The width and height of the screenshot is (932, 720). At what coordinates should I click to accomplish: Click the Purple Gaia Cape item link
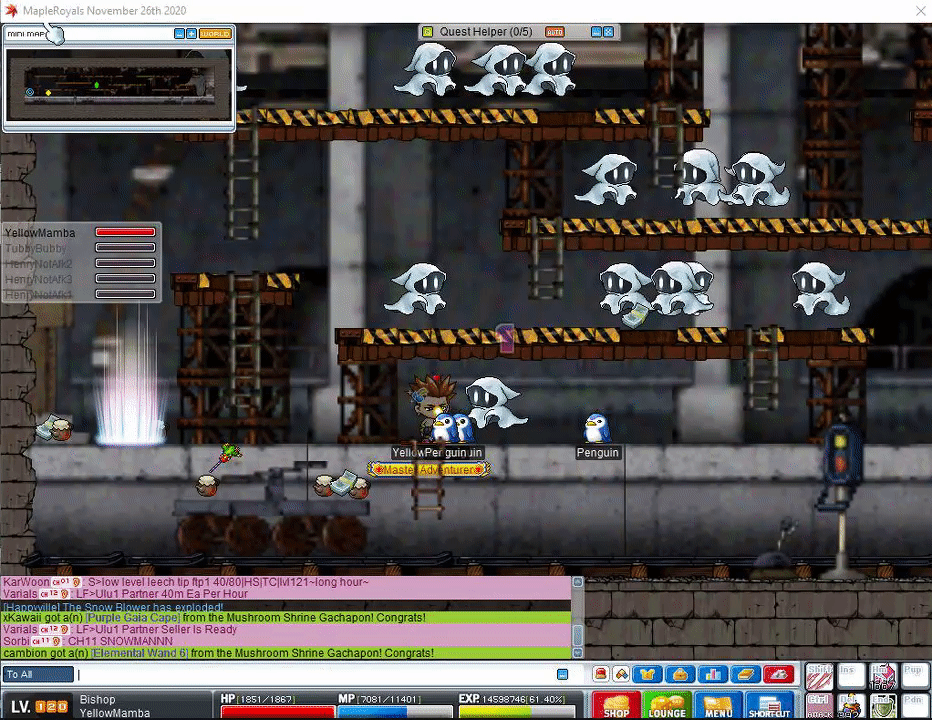(133, 618)
